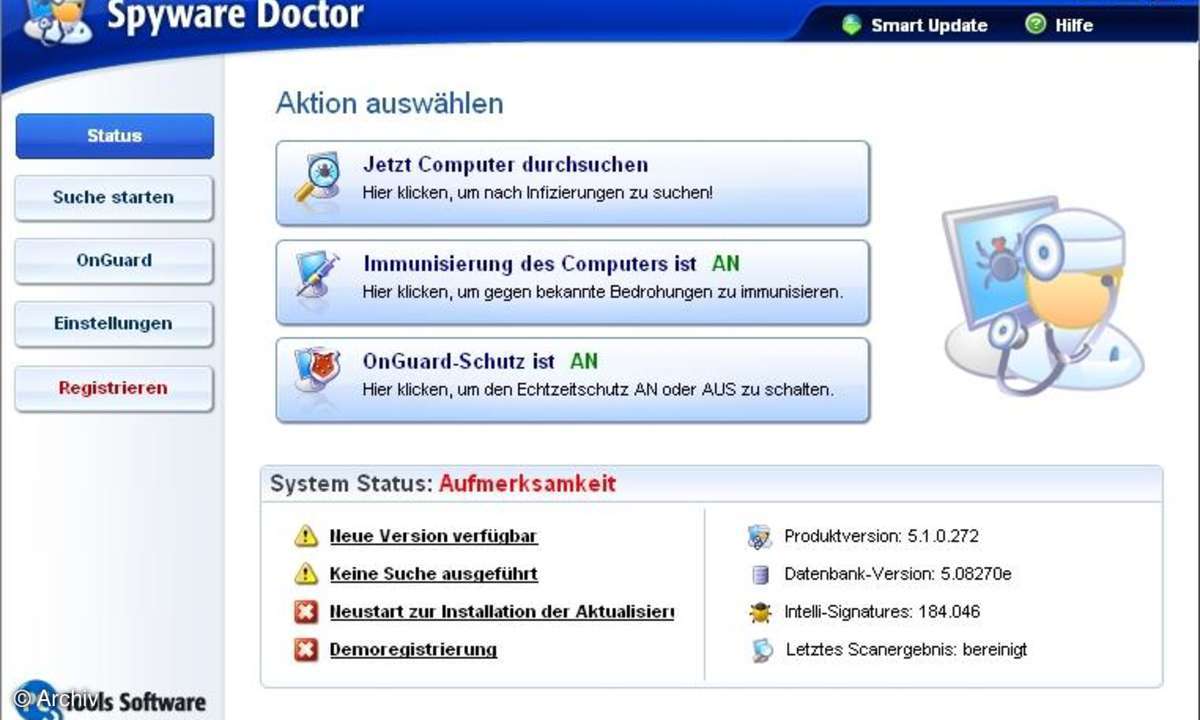Open the Keine Suche ausgeführt link
The height and width of the screenshot is (720, 1200).
[x=434, y=574]
